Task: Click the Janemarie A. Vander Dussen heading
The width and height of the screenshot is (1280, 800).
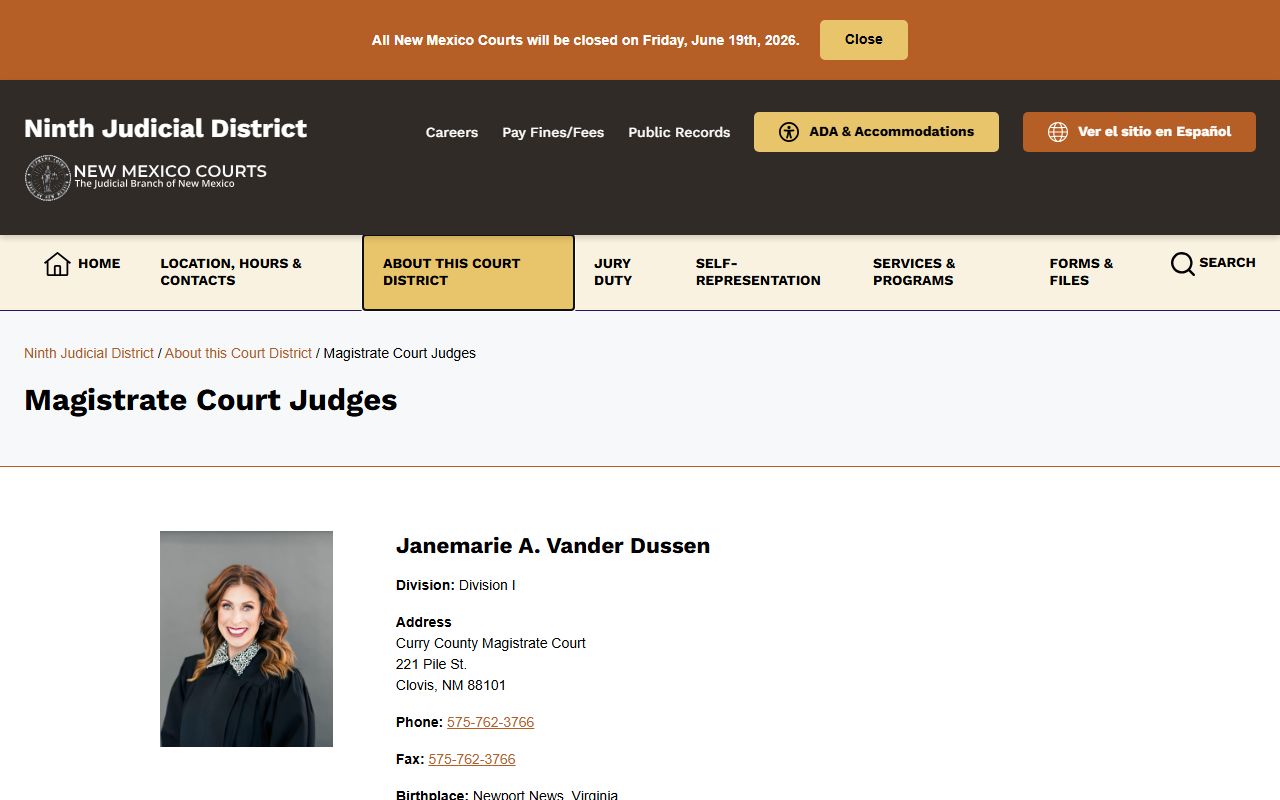Action: pos(553,546)
